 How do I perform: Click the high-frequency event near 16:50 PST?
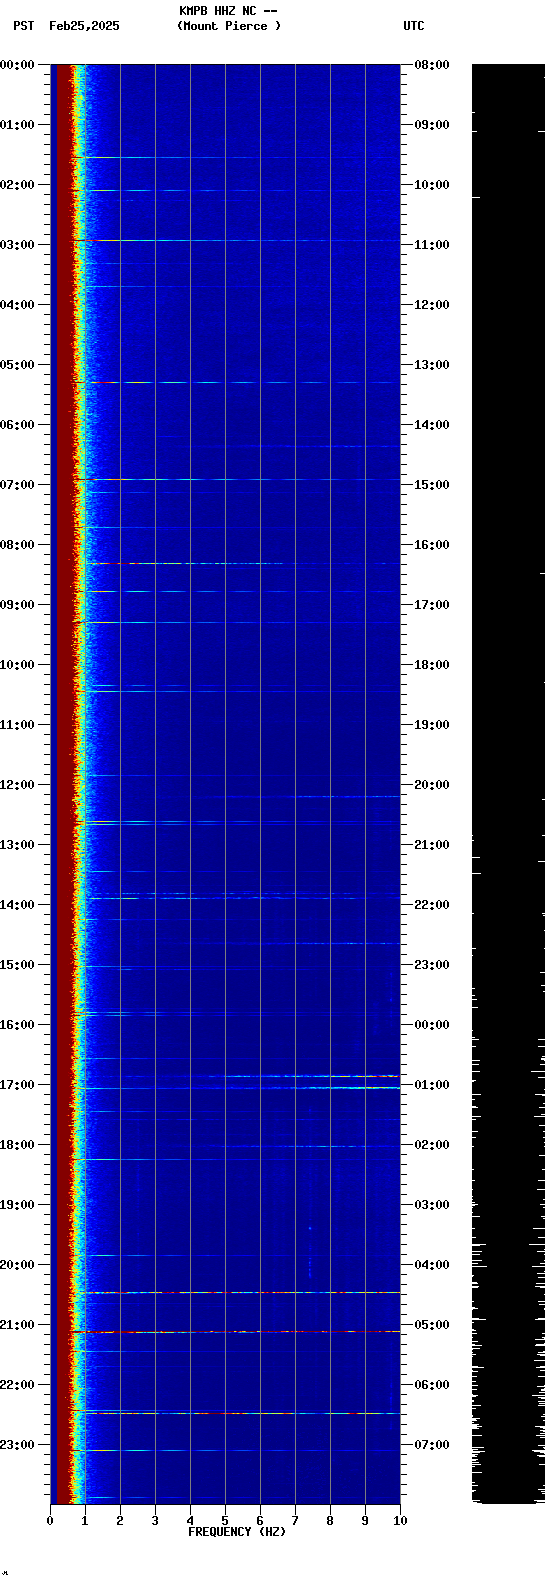(310, 1077)
